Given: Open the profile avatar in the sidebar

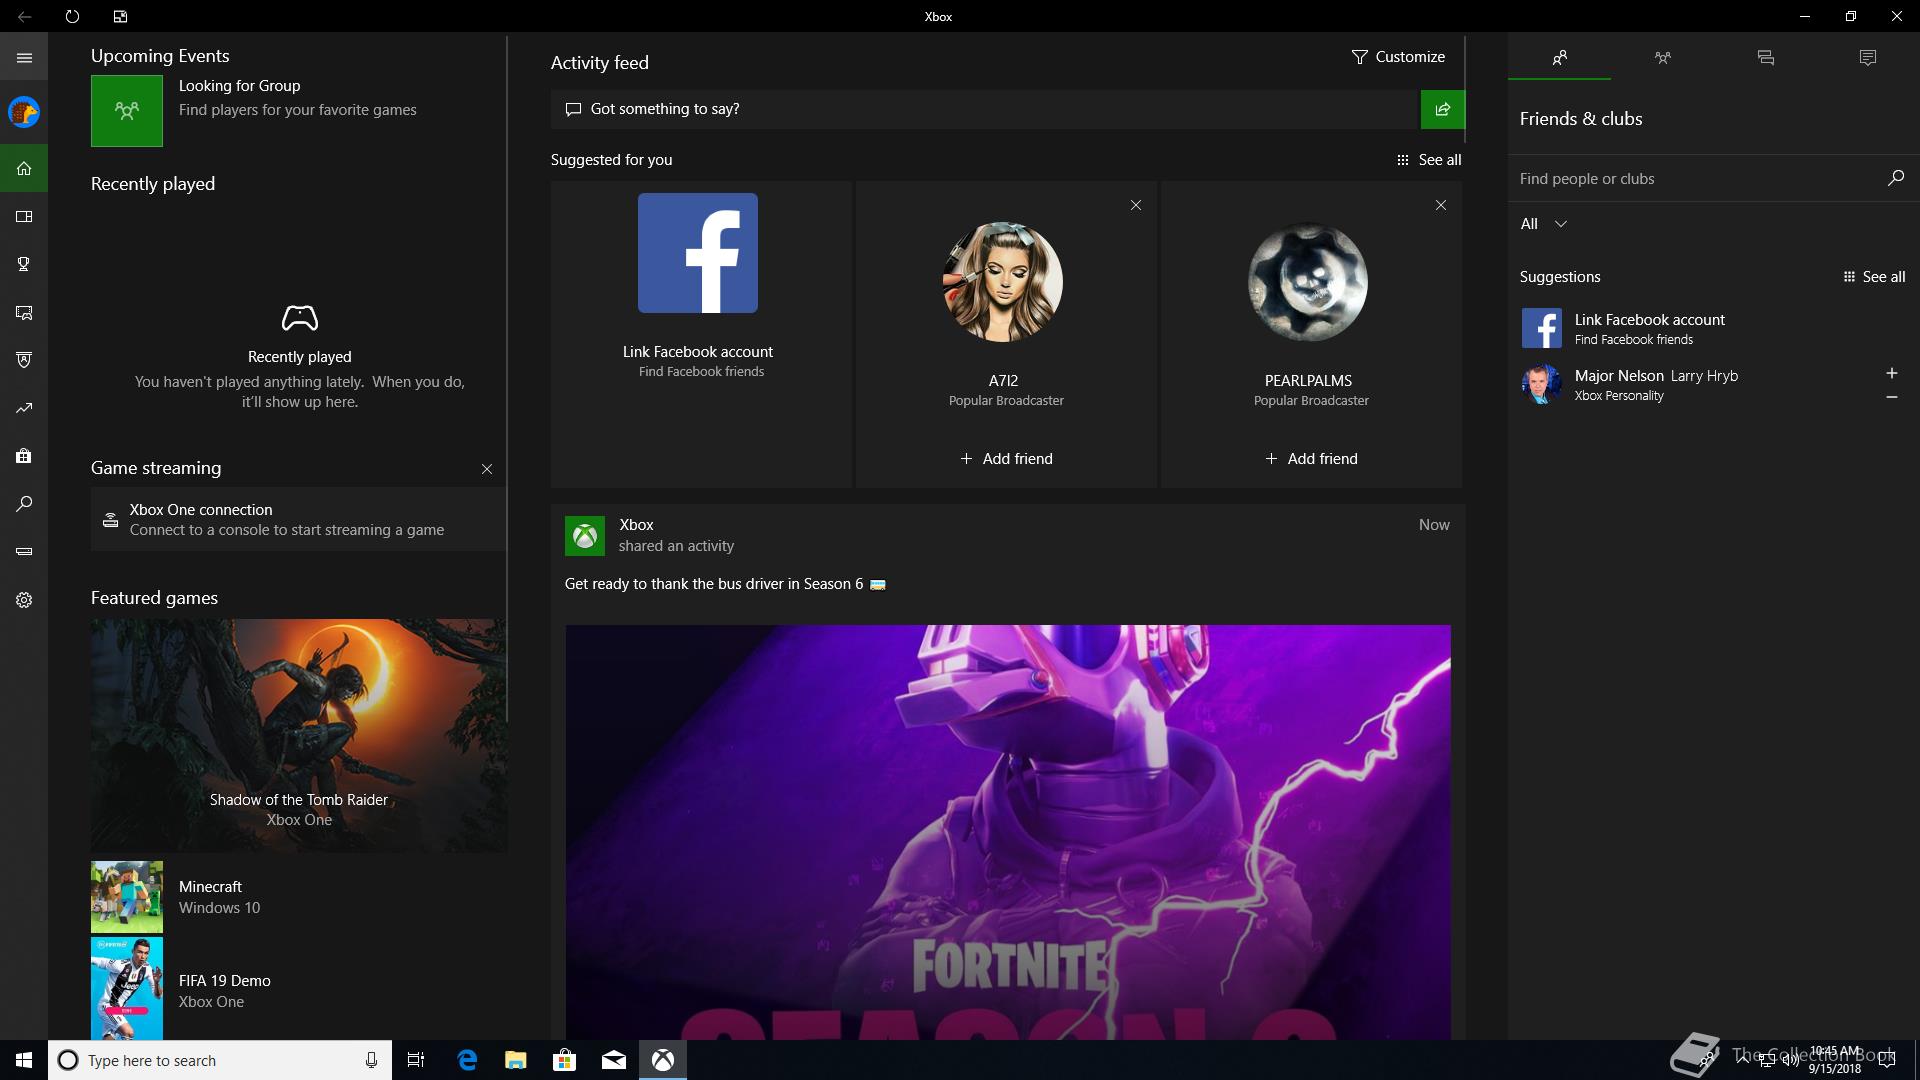Looking at the screenshot, I should pyautogui.click(x=24, y=112).
